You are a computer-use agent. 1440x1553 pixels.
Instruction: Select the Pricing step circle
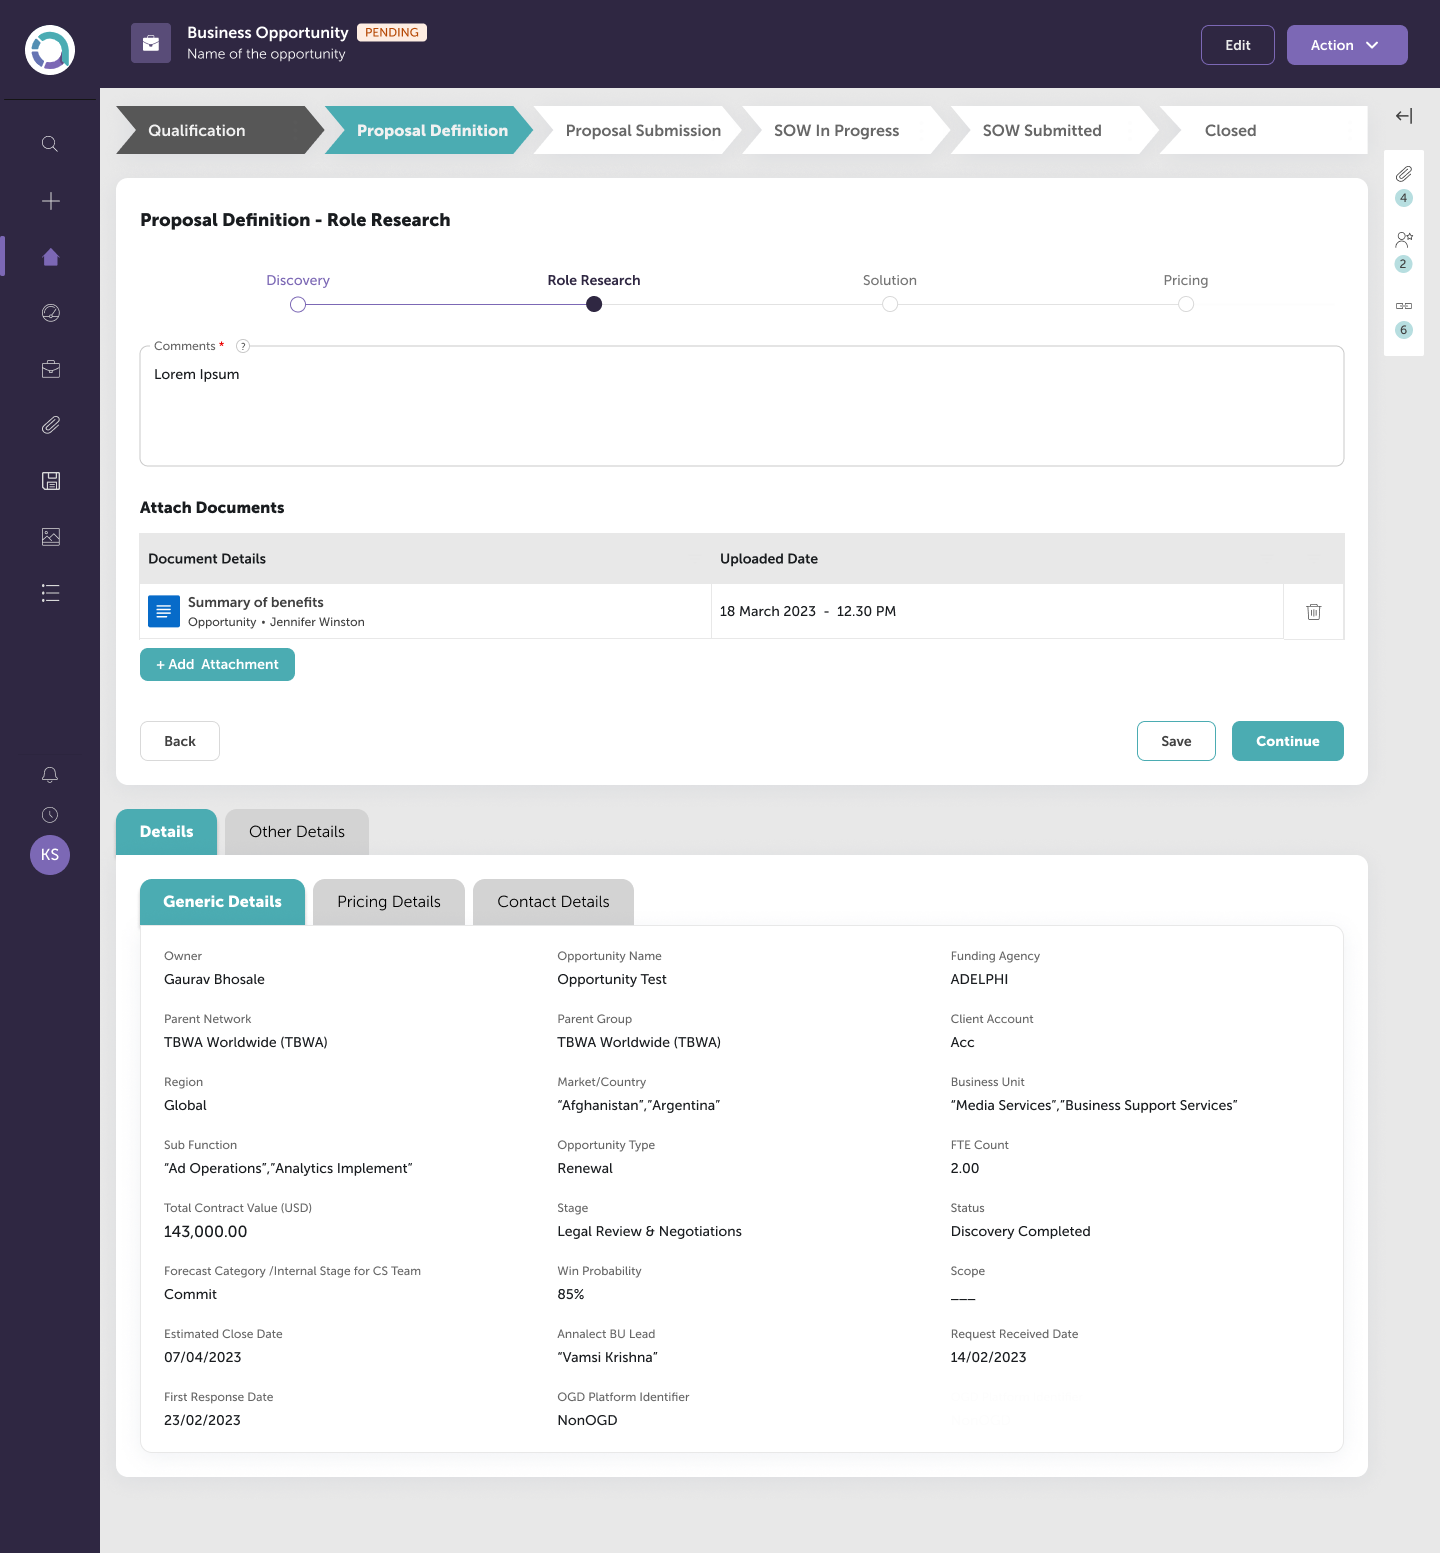click(x=1185, y=305)
